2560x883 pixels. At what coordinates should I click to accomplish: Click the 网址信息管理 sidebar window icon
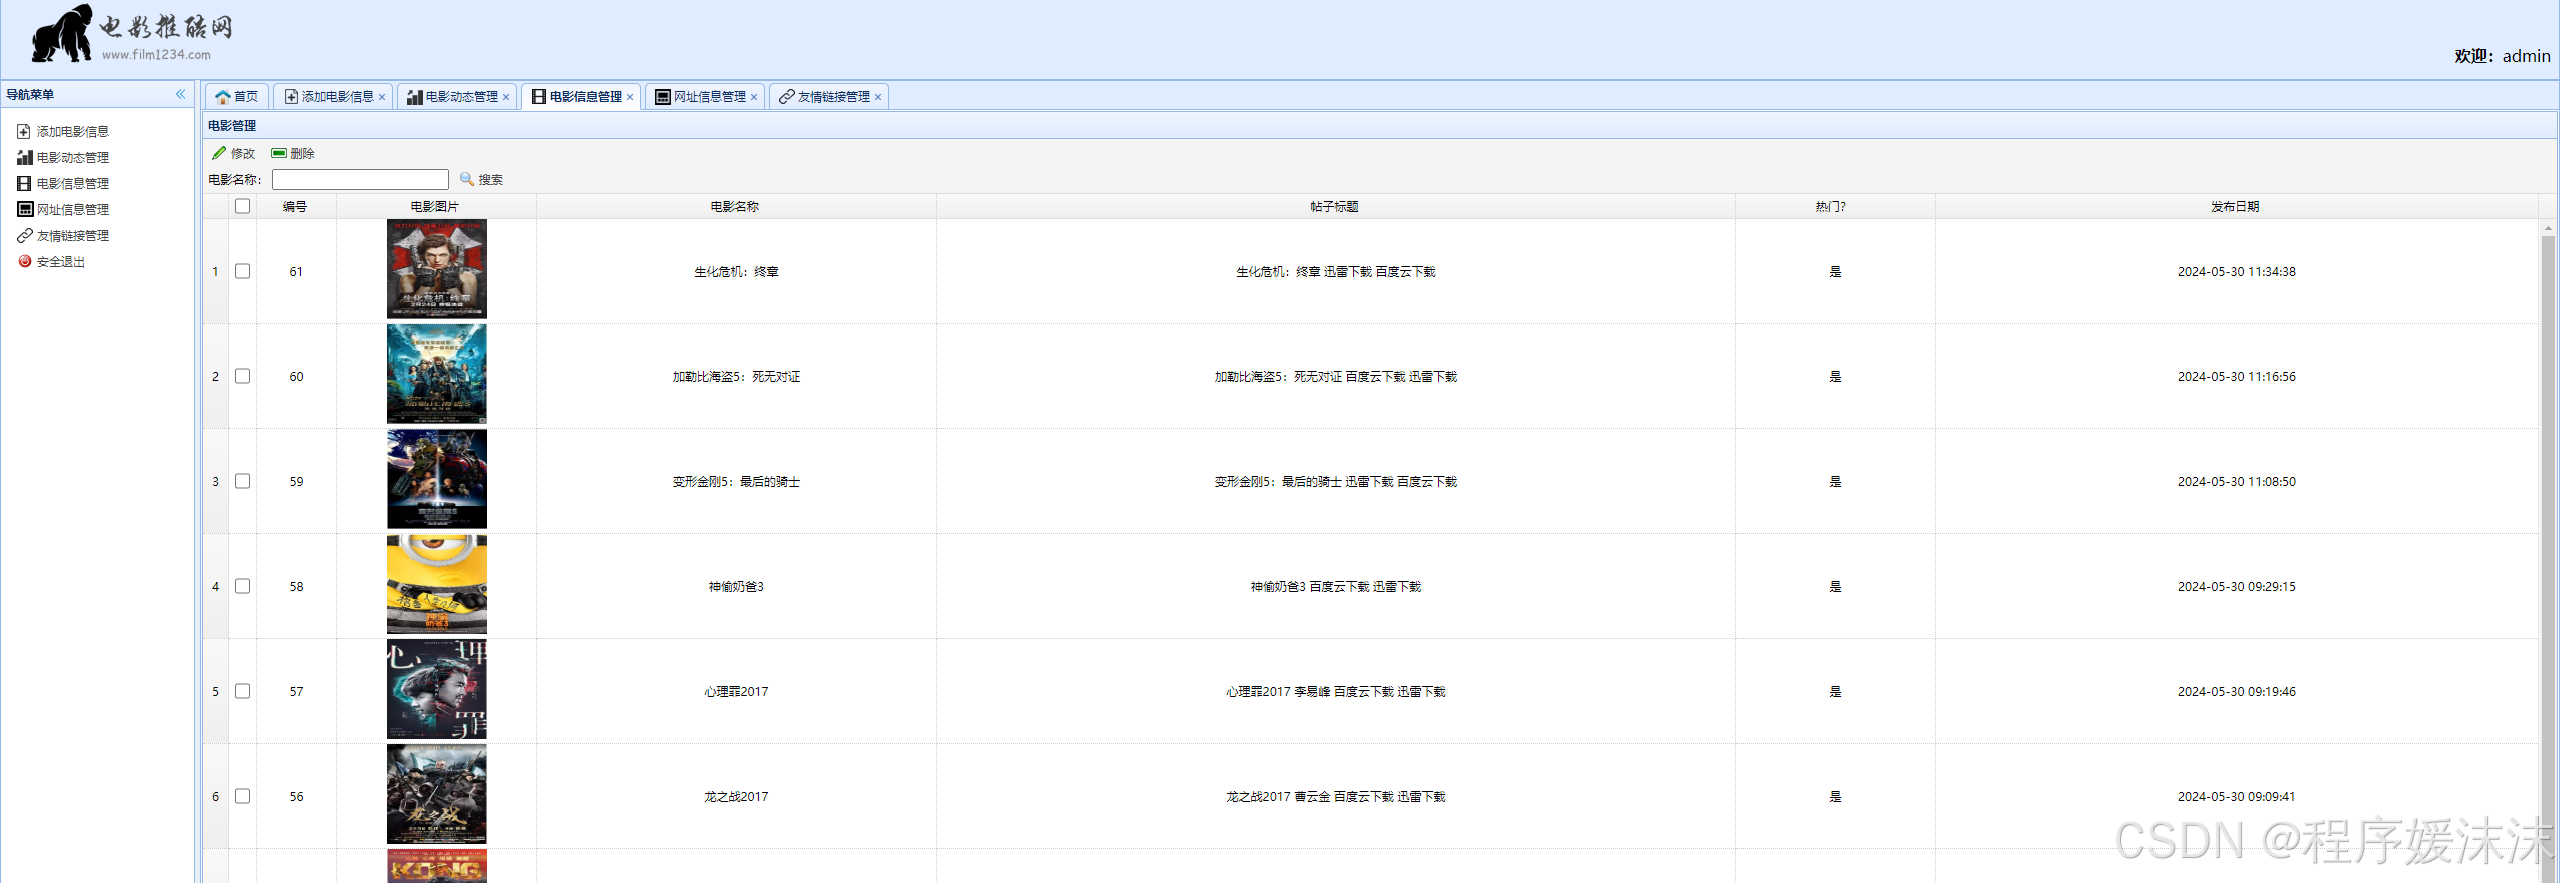[24, 210]
